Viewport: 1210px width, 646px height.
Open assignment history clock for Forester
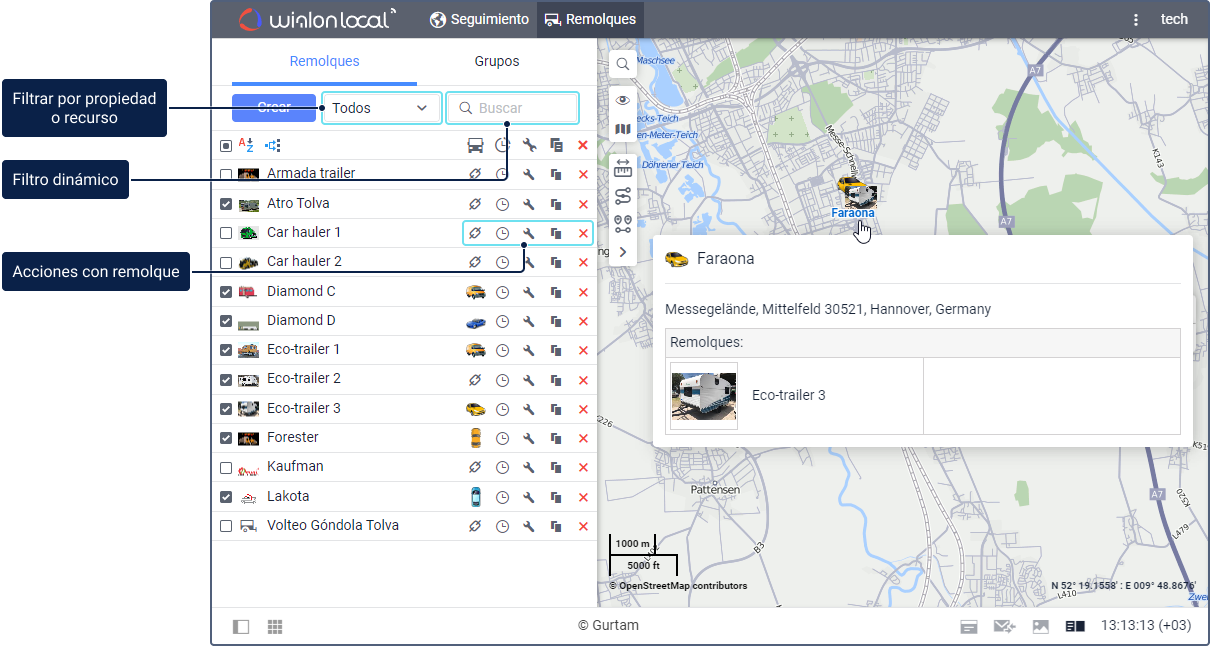(x=502, y=438)
